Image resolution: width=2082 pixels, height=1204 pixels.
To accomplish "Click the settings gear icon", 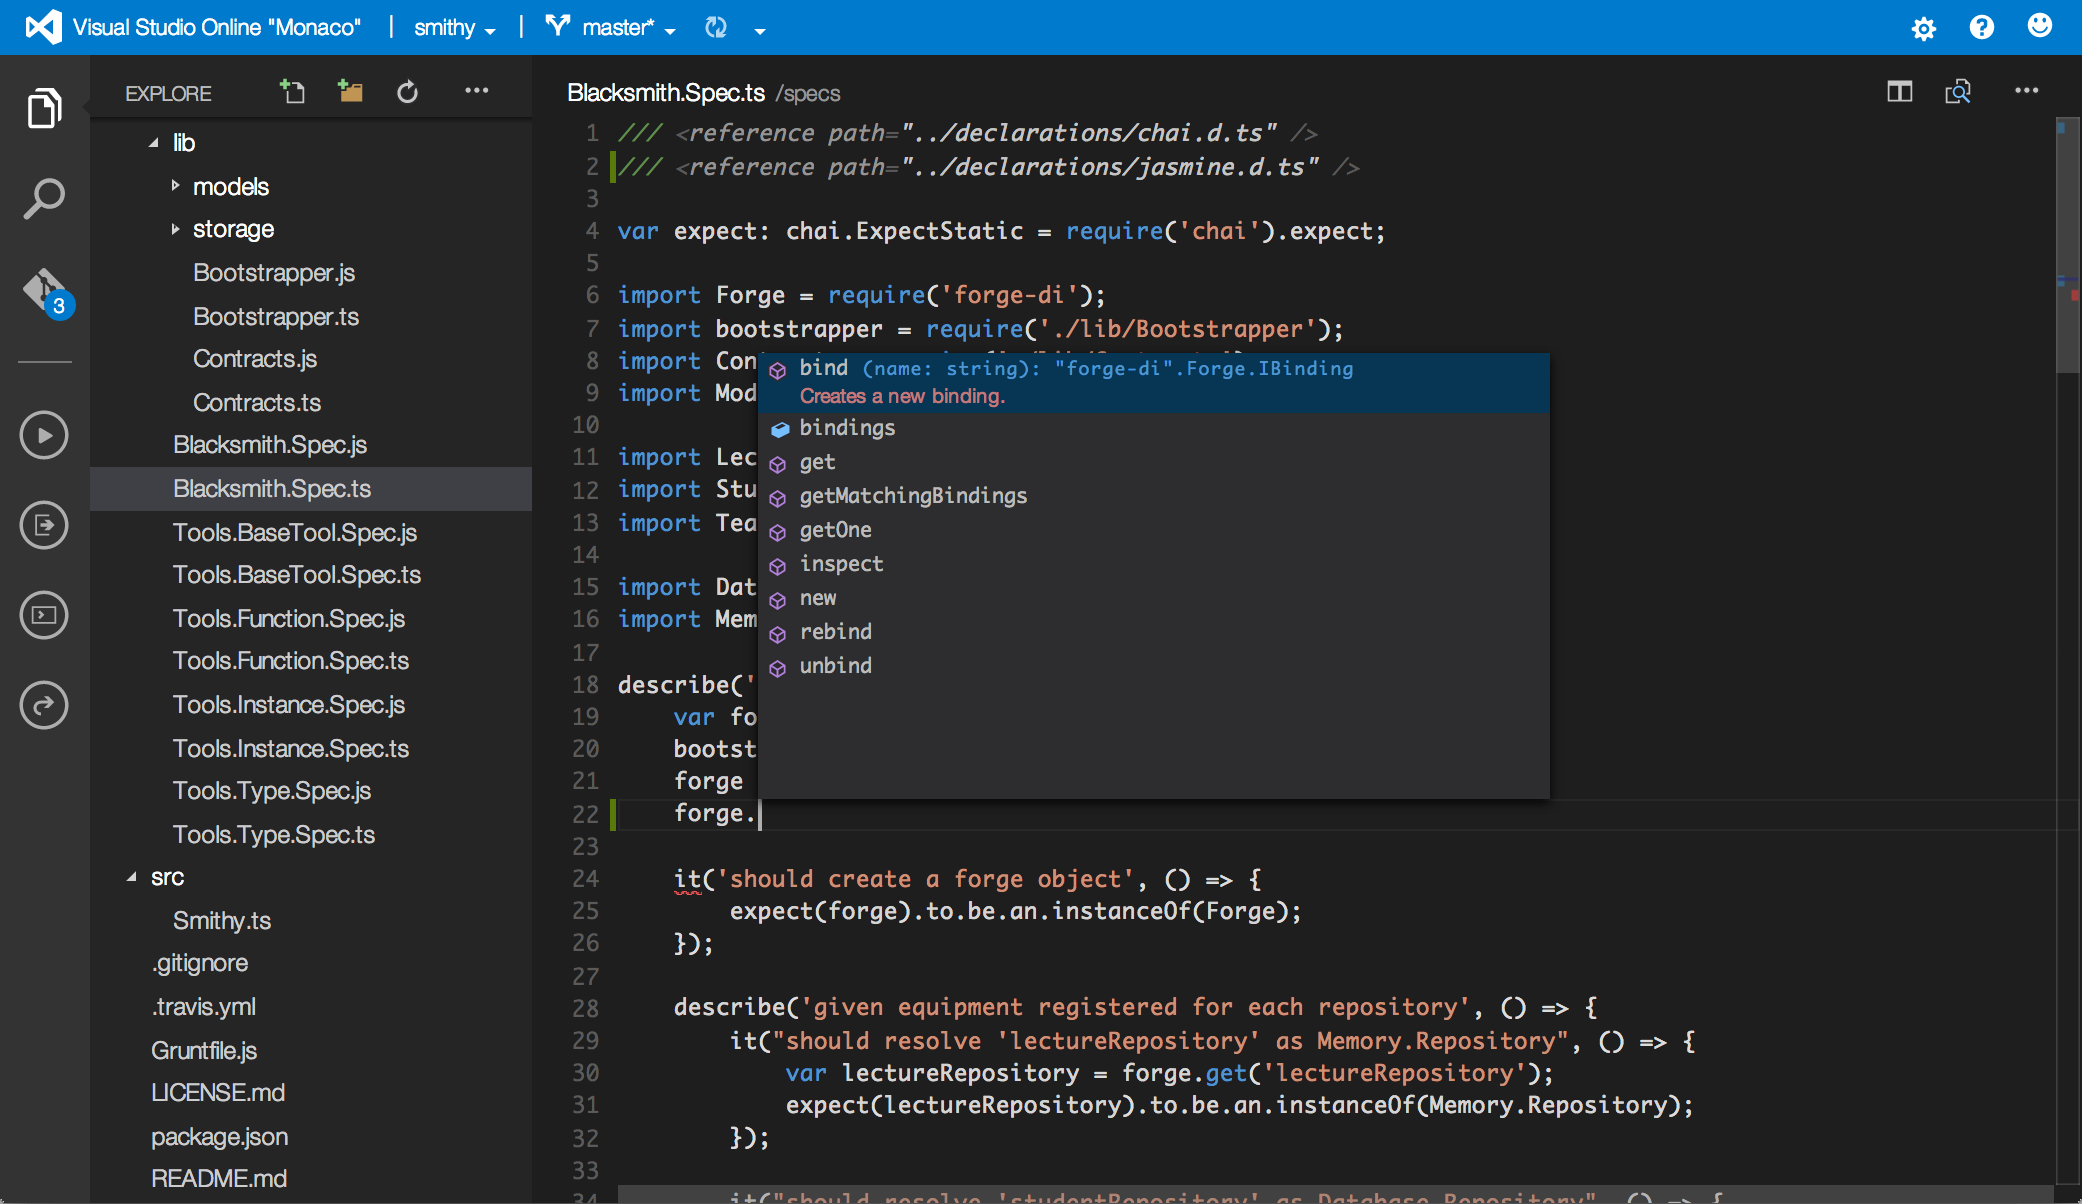I will (x=1924, y=27).
